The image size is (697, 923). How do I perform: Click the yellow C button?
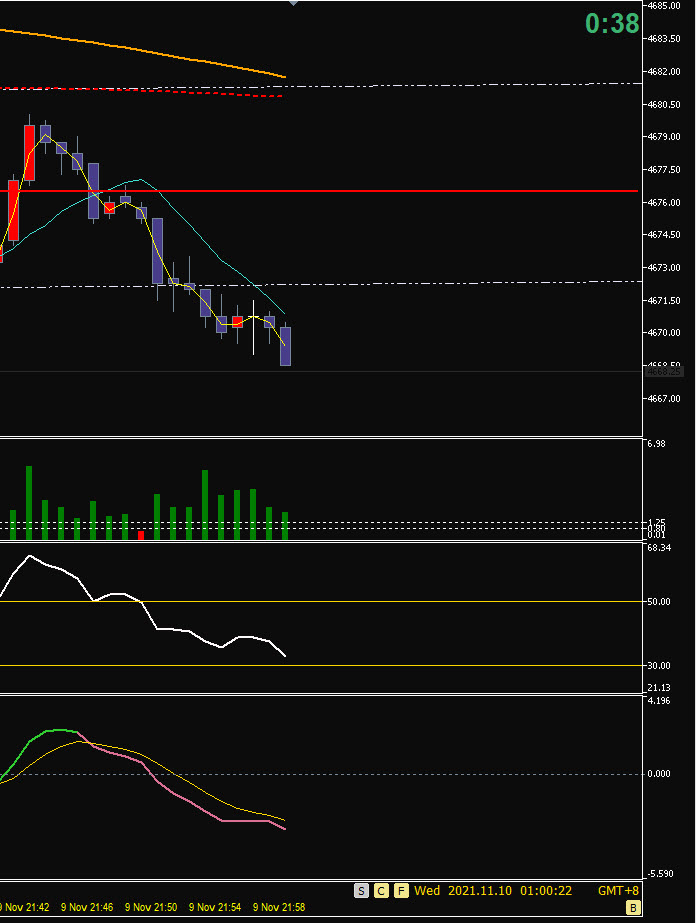coord(381,891)
